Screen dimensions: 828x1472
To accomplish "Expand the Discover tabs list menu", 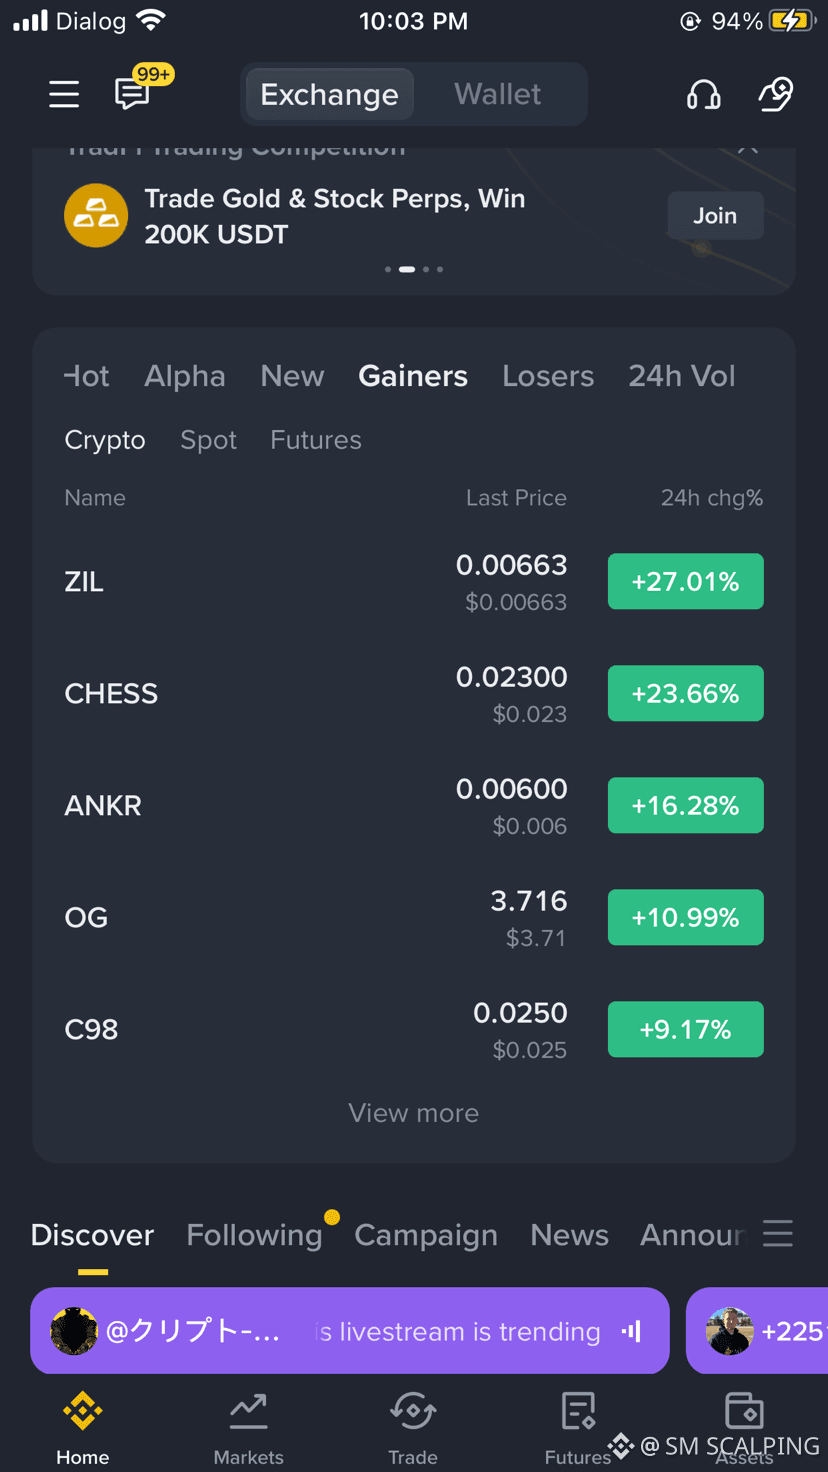I will 778,1234.
